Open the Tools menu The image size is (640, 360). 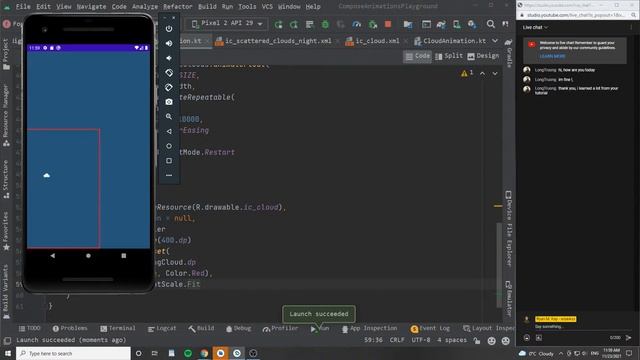click(247, 7)
